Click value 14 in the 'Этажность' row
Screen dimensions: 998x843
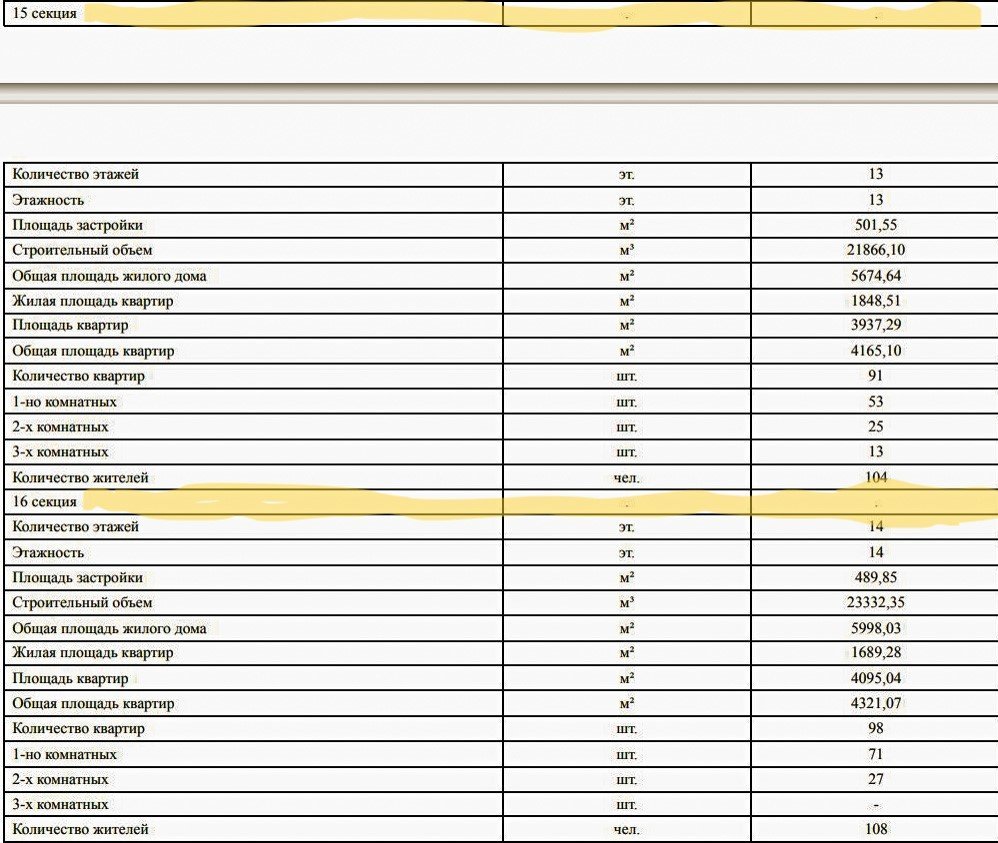[x=876, y=552]
